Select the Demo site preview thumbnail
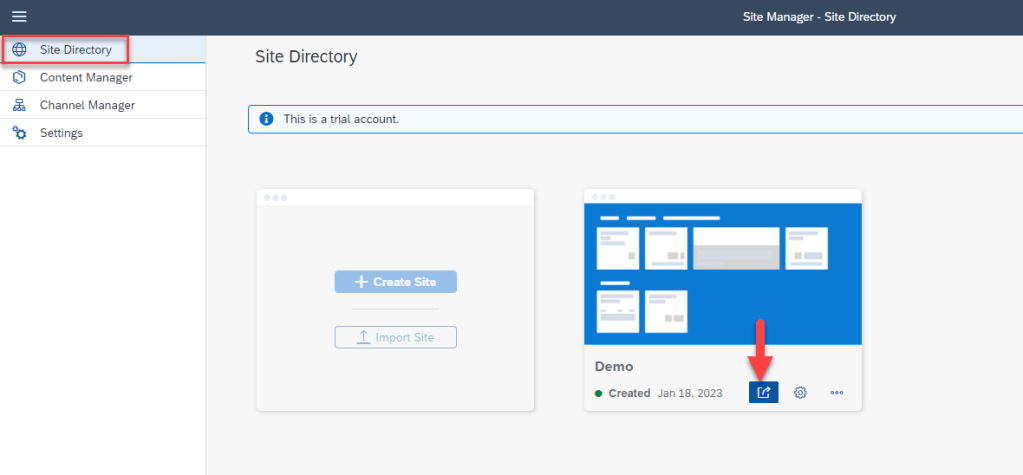The height and width of the screenshot is (475, 1023). tap(722, 273)
